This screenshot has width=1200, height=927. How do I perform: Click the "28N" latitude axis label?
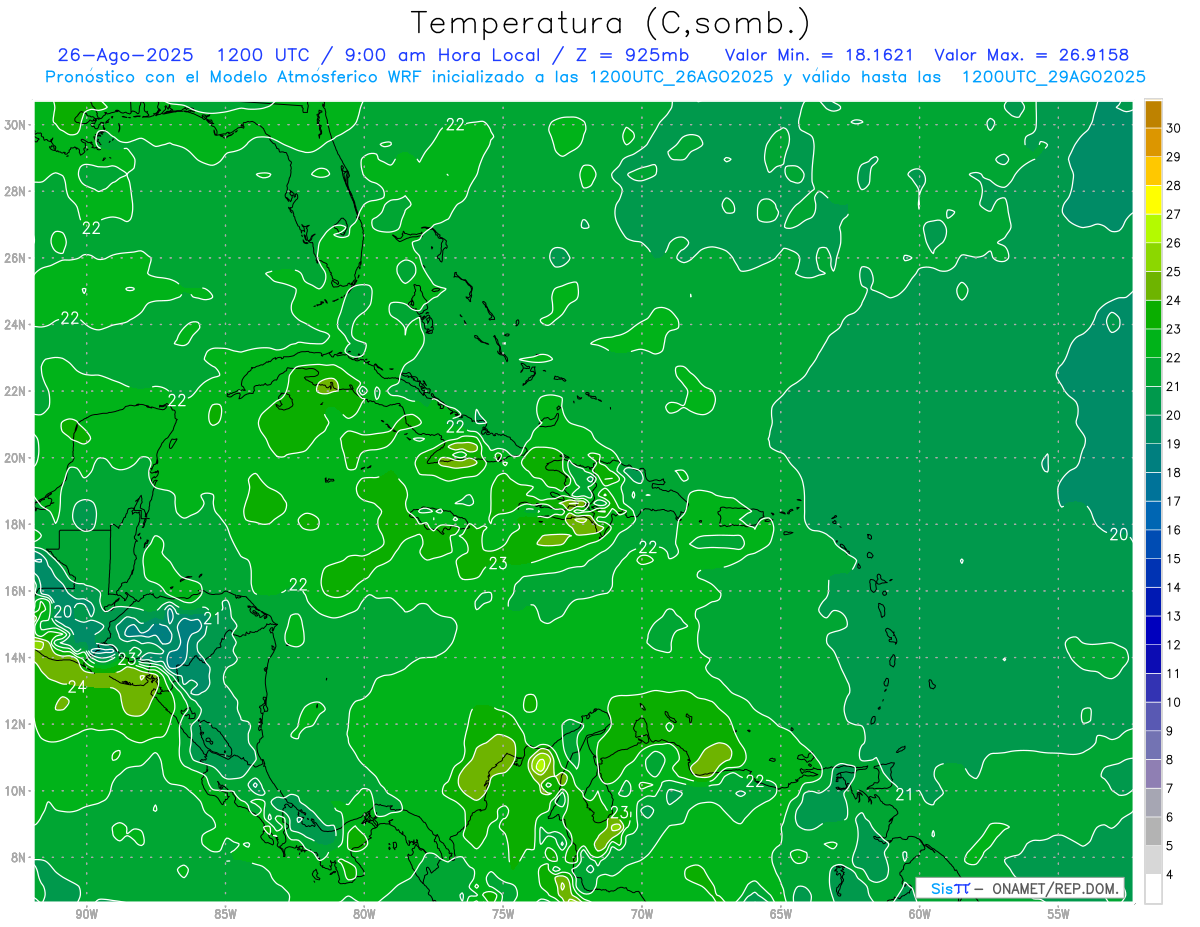pyautogui.click(x=15, y=191)
